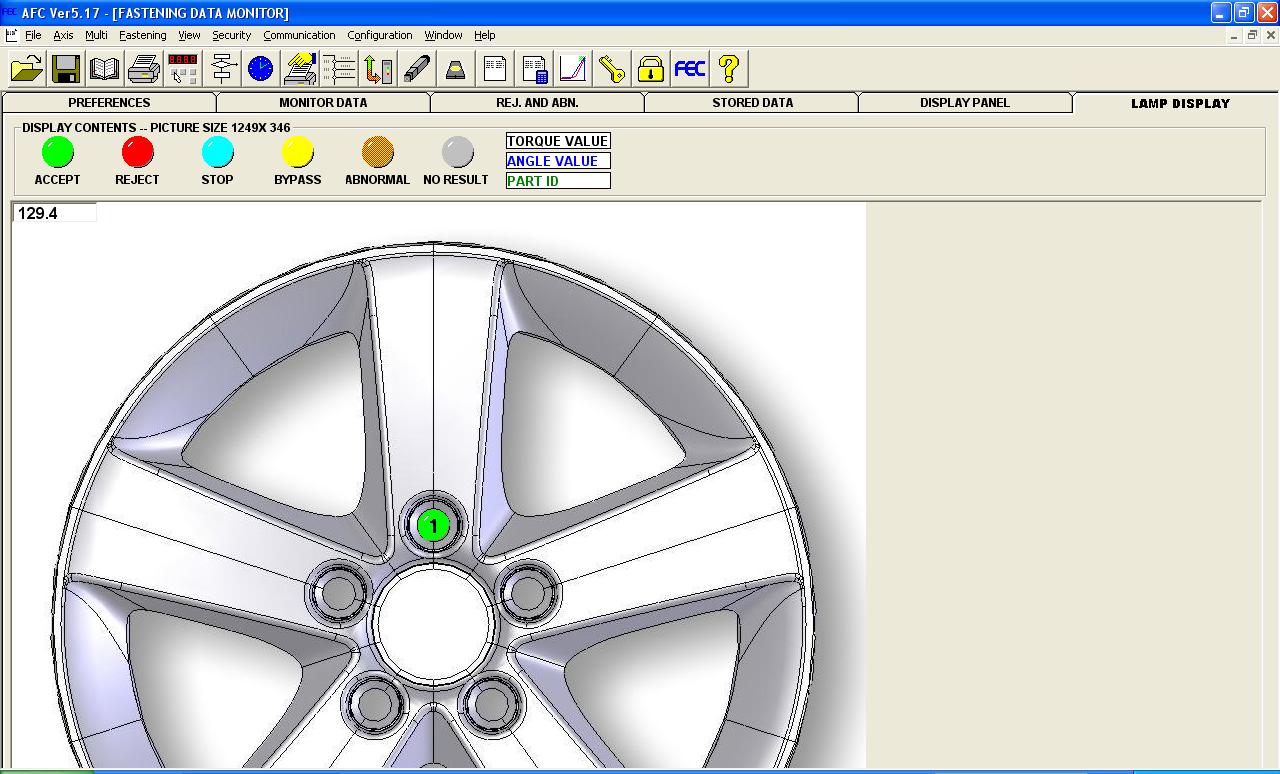Switch to the REJ. AND ABN. tab
Screen dimensions: 1280x774
tap(537, 103)
